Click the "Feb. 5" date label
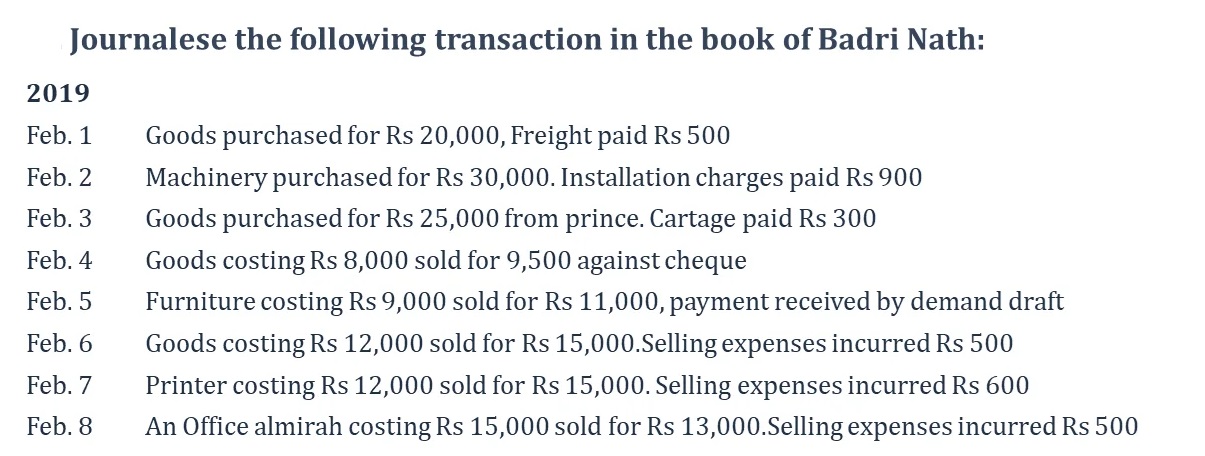 pyautogui.click(x=59, y=302)
